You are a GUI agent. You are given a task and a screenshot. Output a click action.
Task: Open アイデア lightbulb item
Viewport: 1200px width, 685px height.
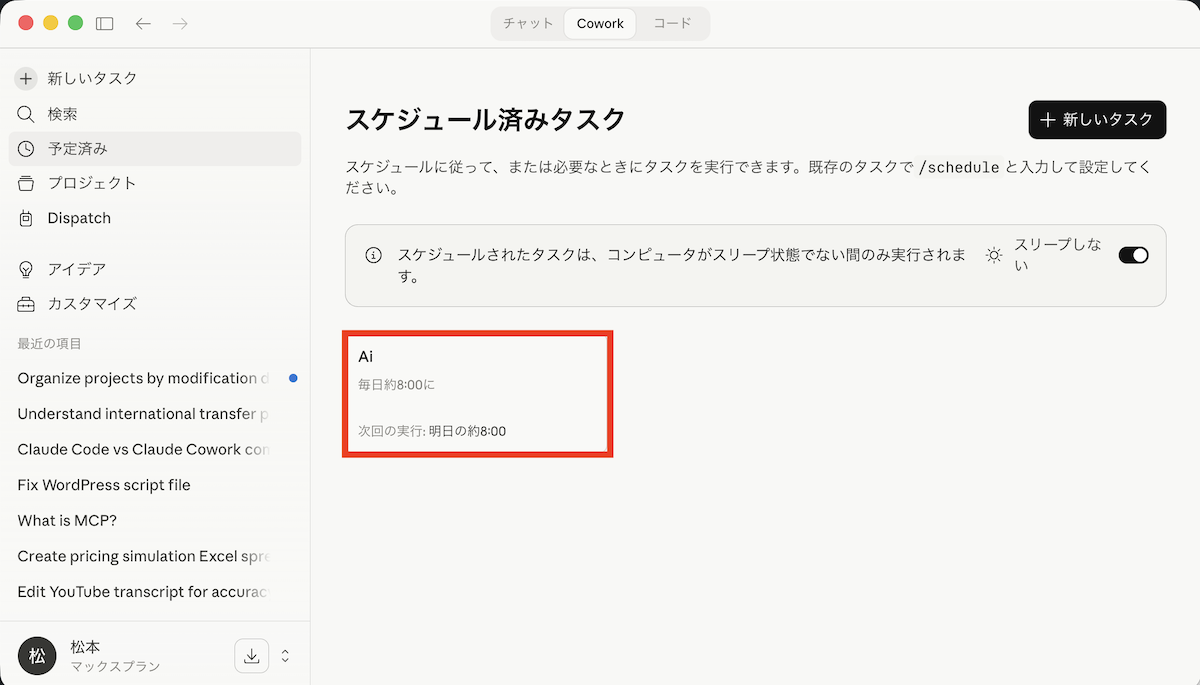coord(76,269)
